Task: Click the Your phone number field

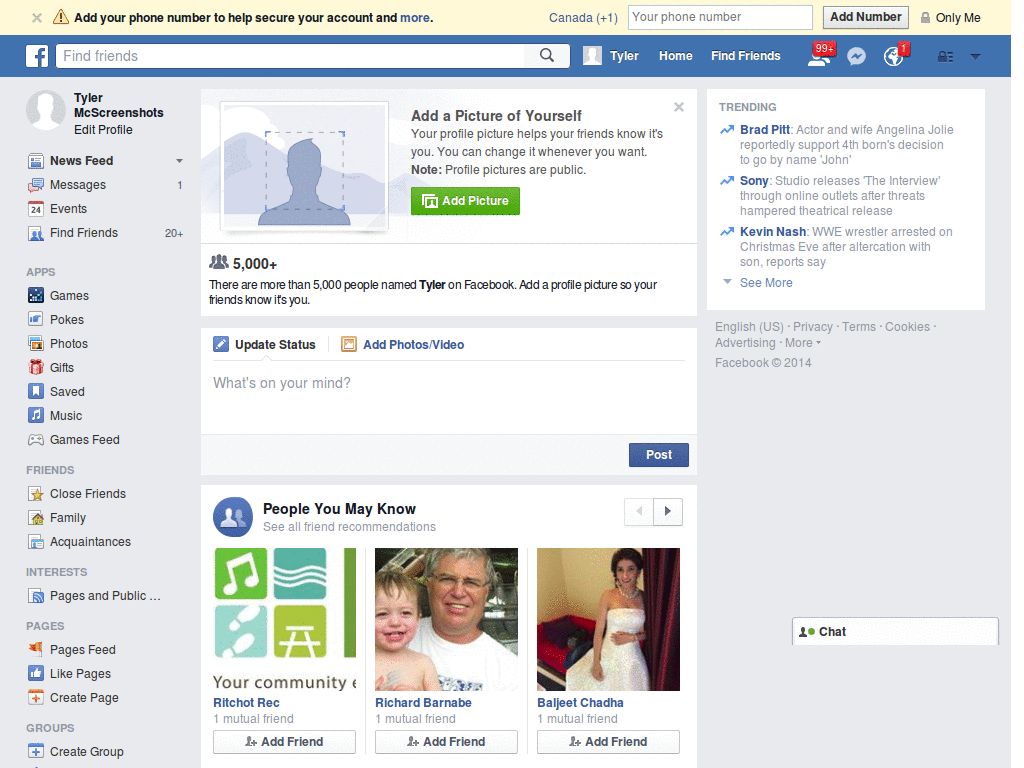Action: pyautogui.click(x=720, y=18)
